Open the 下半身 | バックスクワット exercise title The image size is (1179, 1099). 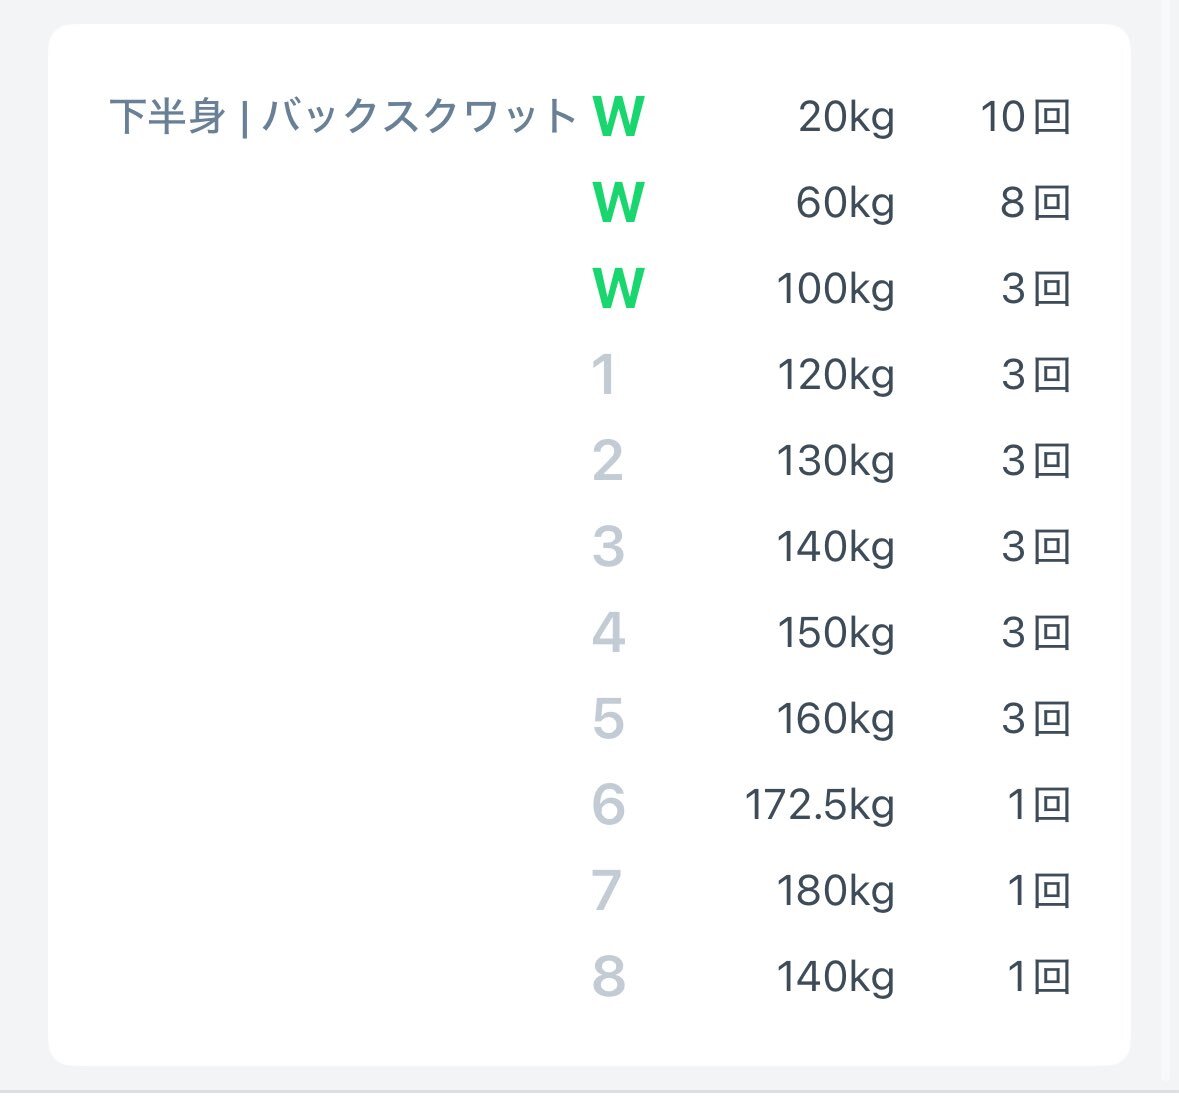(x=343, y=117)
